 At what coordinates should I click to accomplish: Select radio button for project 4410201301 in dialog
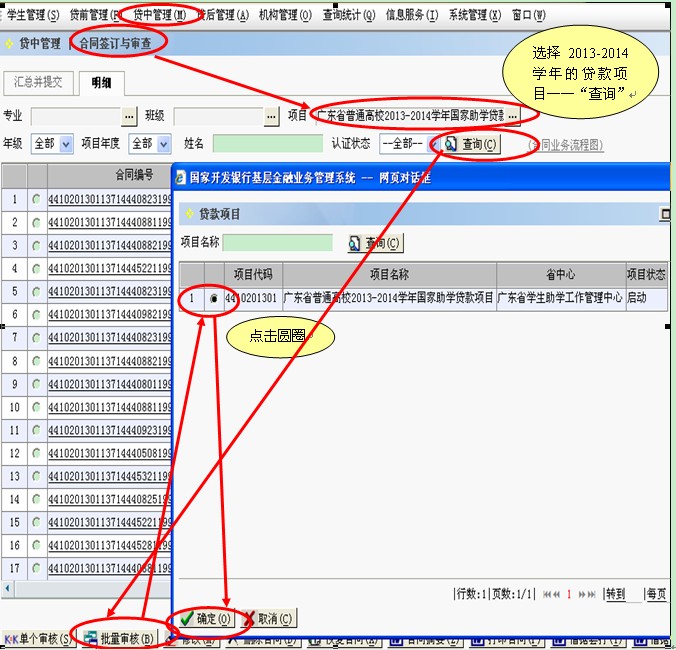tap(214, 298)
